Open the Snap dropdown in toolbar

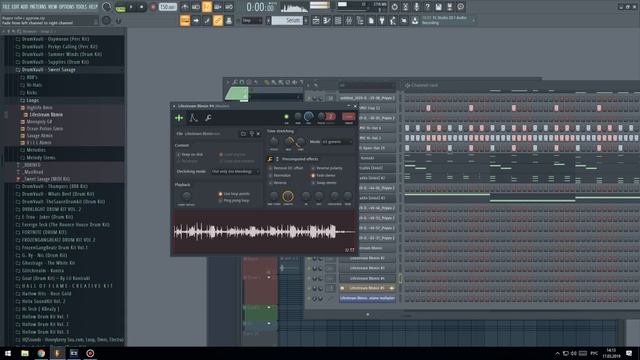coord(251,20)
